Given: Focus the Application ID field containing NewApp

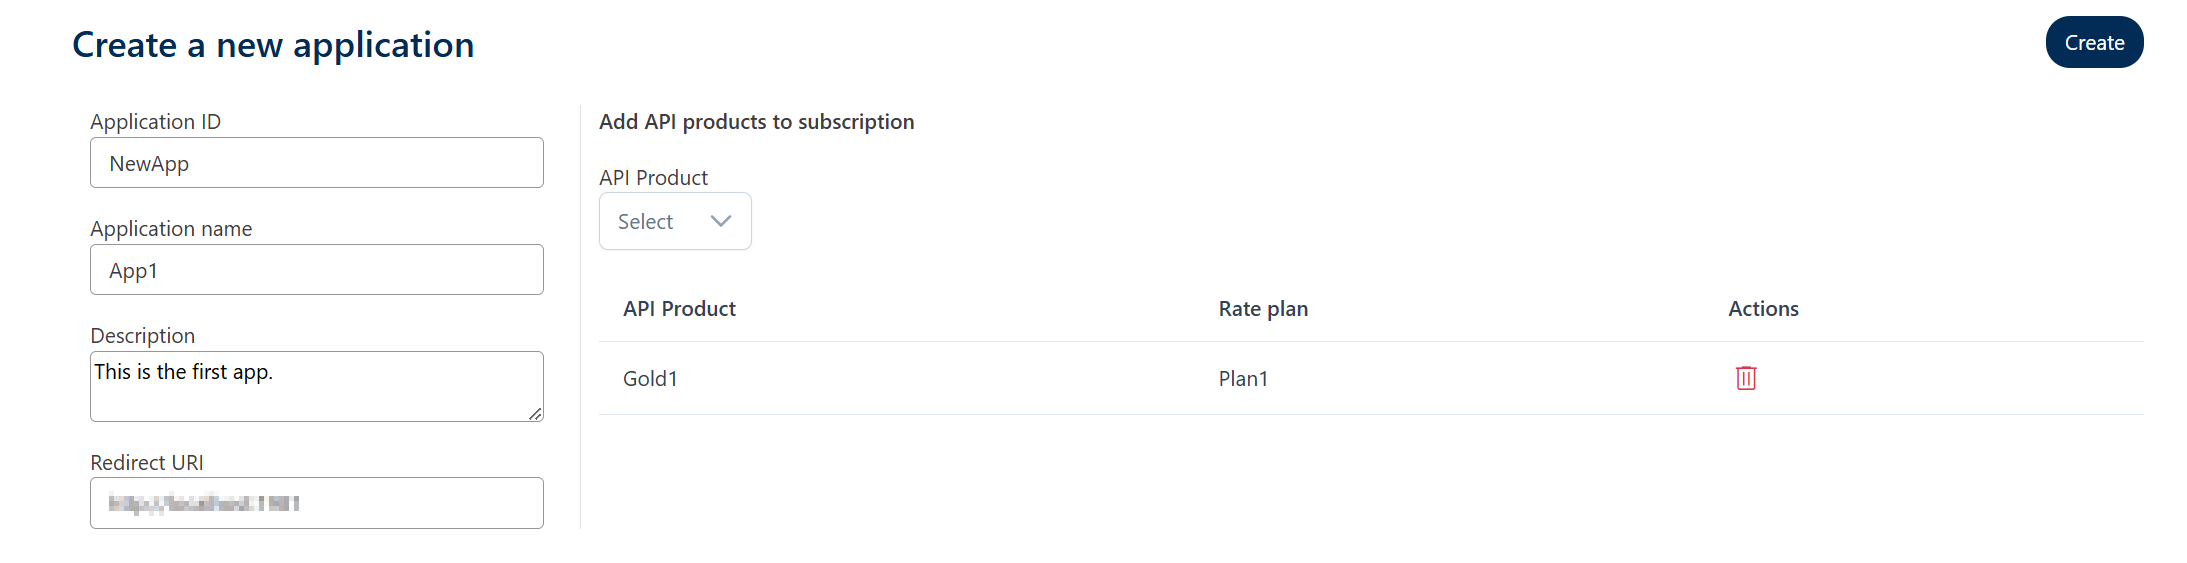Looking at the screenshot, I should tap(317, 163).
